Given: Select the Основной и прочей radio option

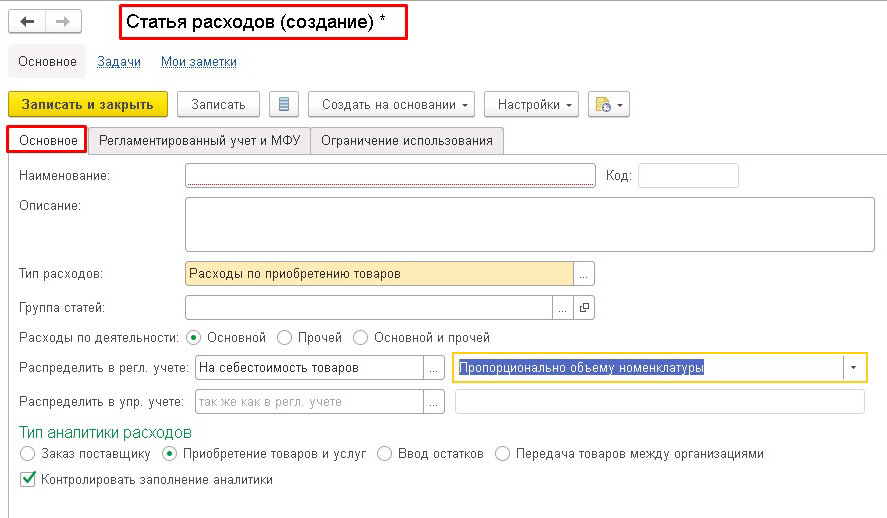Looking at the screenshot, I should [360, 338].
